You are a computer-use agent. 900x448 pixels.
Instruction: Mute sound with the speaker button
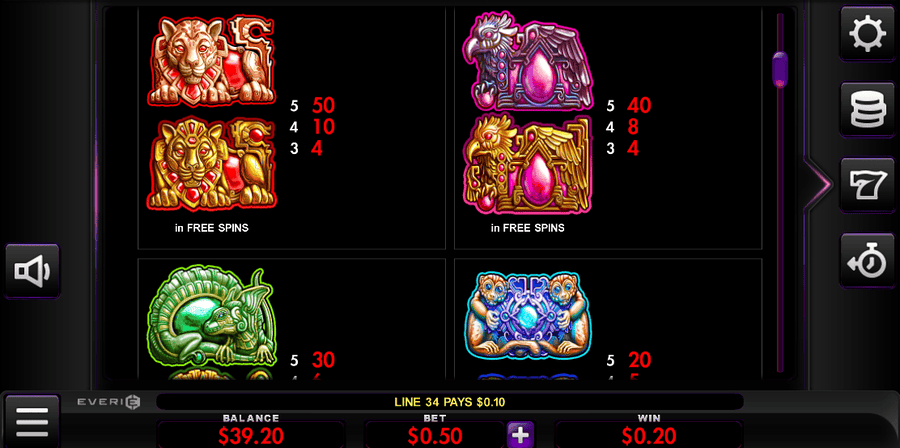pos(33,271)
